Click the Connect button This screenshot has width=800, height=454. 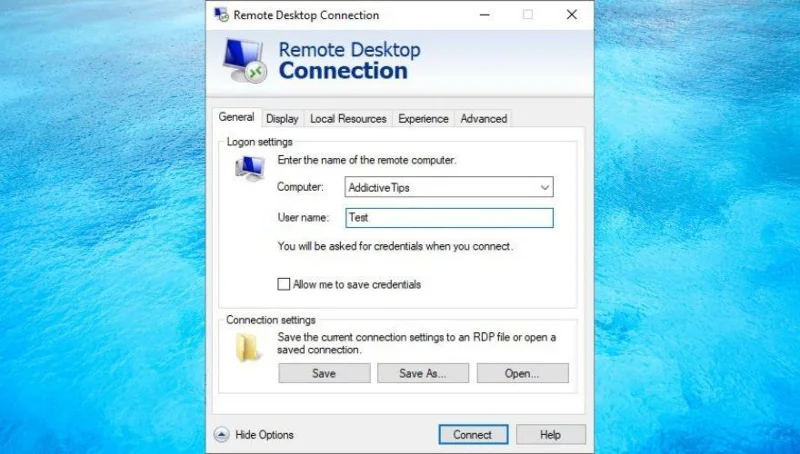tap(473, 435)
